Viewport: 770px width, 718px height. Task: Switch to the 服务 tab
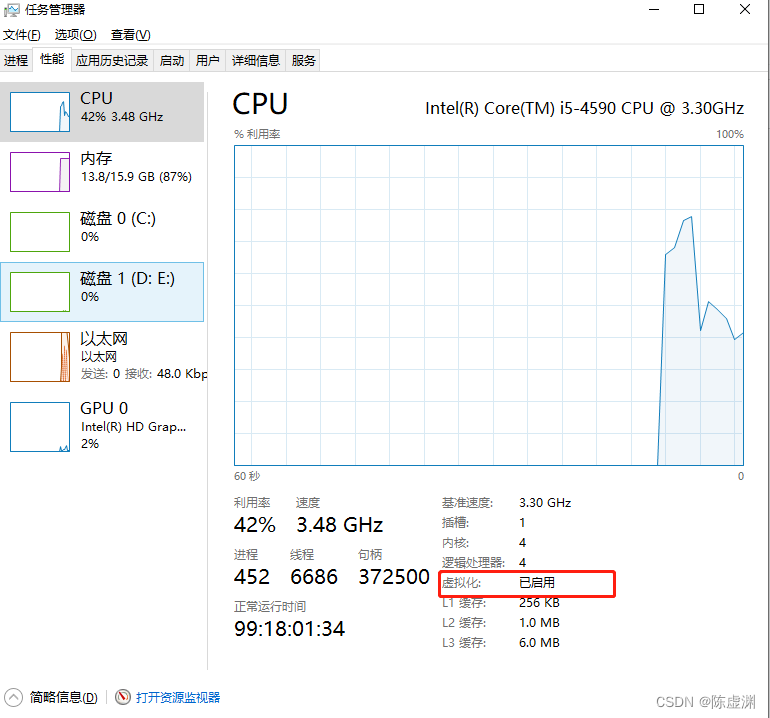pyautogui.click(x=303, y=60)
